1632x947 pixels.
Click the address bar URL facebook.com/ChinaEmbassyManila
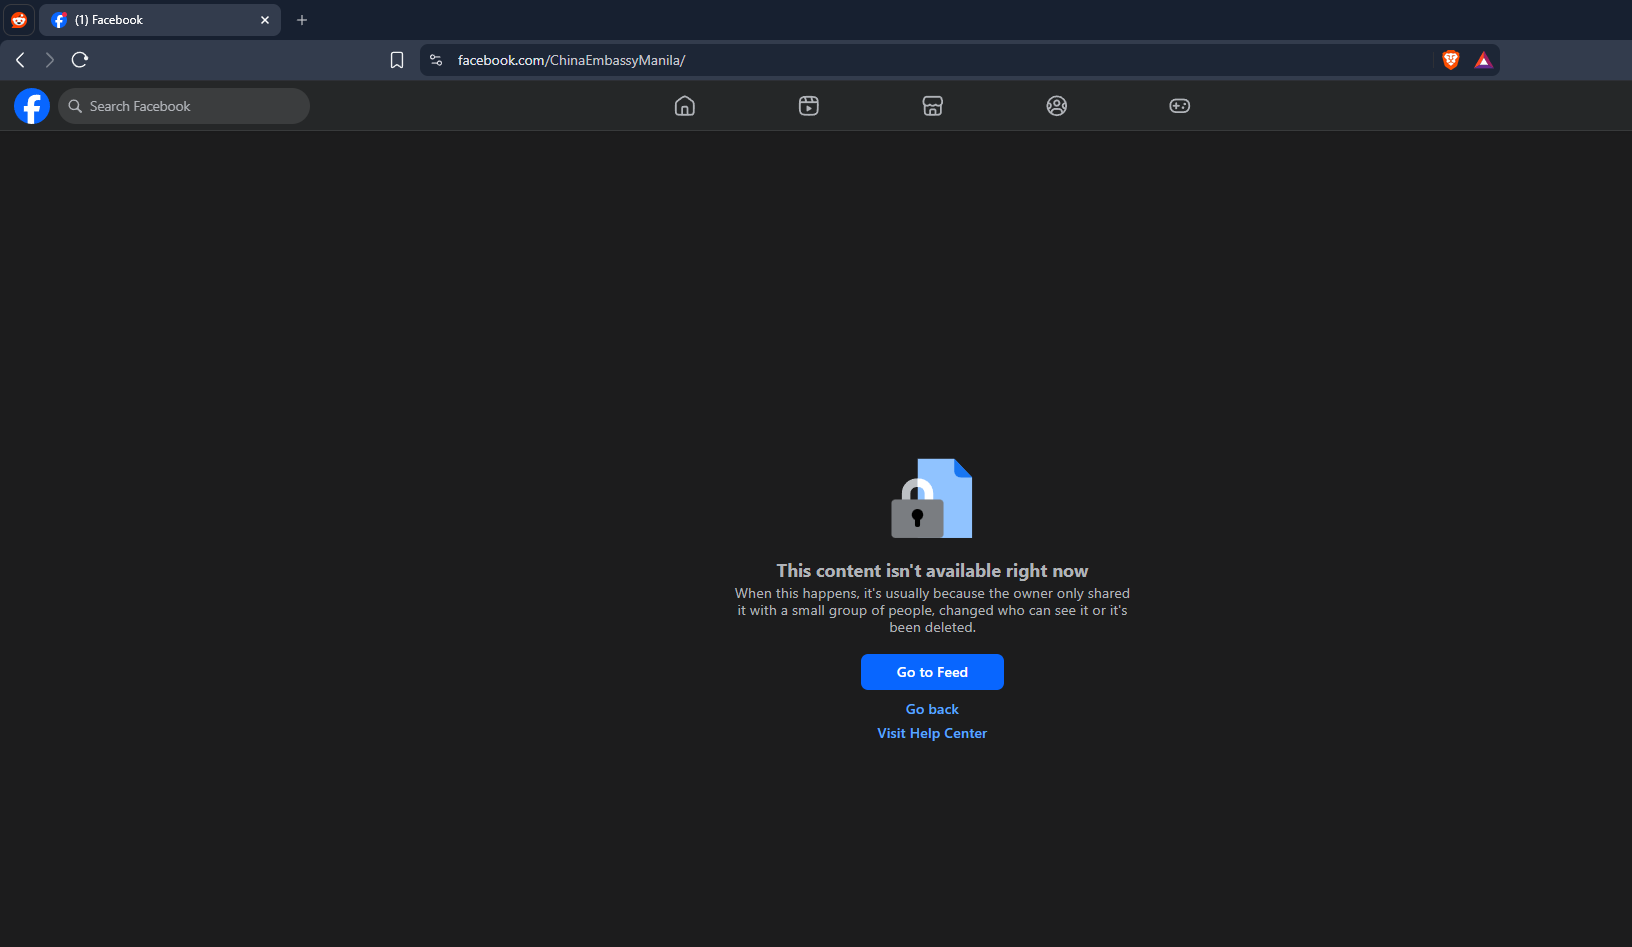pos(571,60)
